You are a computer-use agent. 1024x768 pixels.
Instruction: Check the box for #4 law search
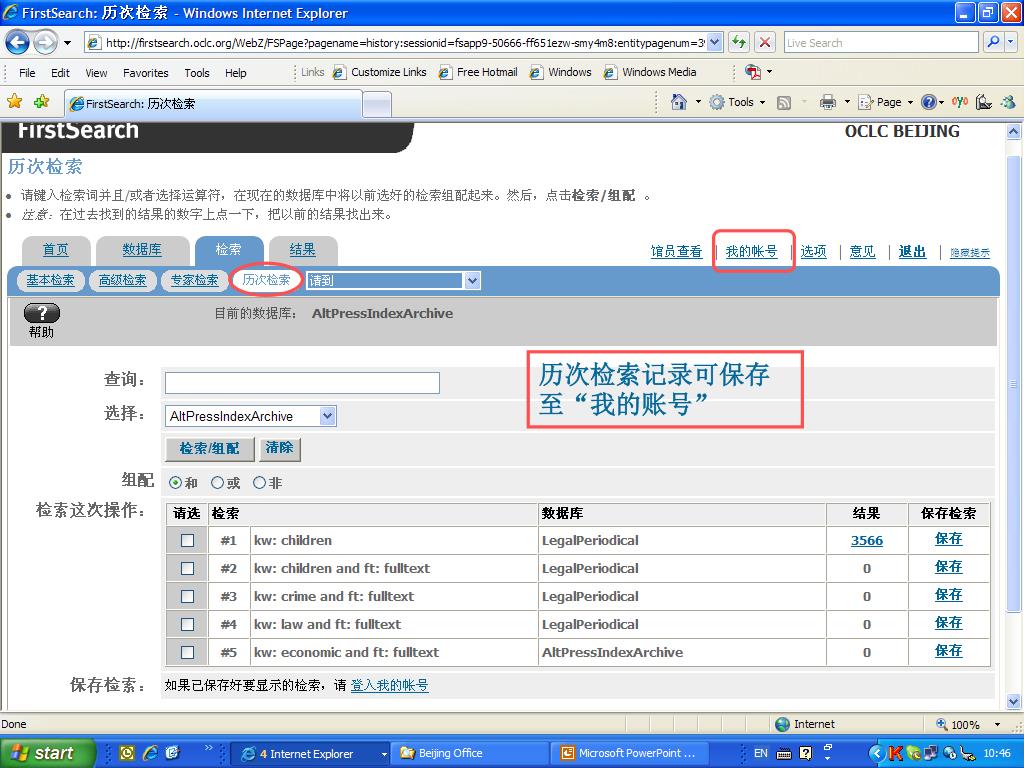187,624
